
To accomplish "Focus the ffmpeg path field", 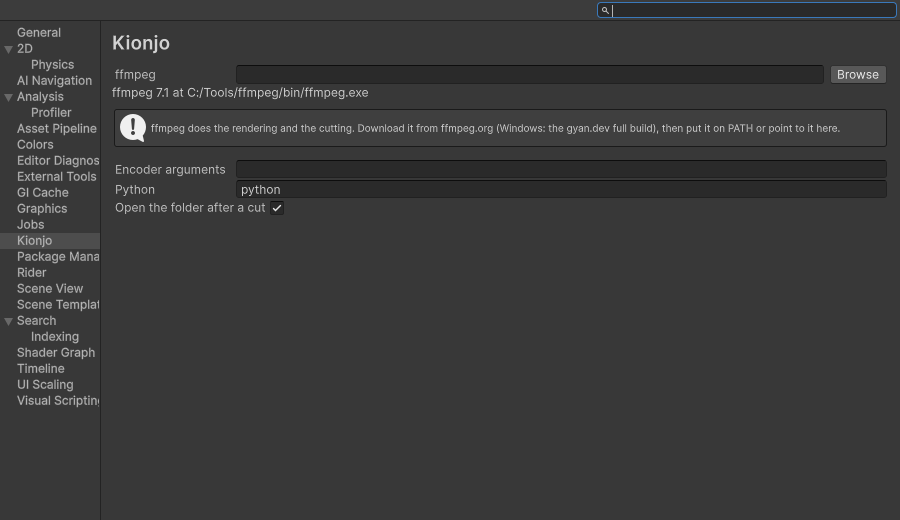I will point(530,75).
